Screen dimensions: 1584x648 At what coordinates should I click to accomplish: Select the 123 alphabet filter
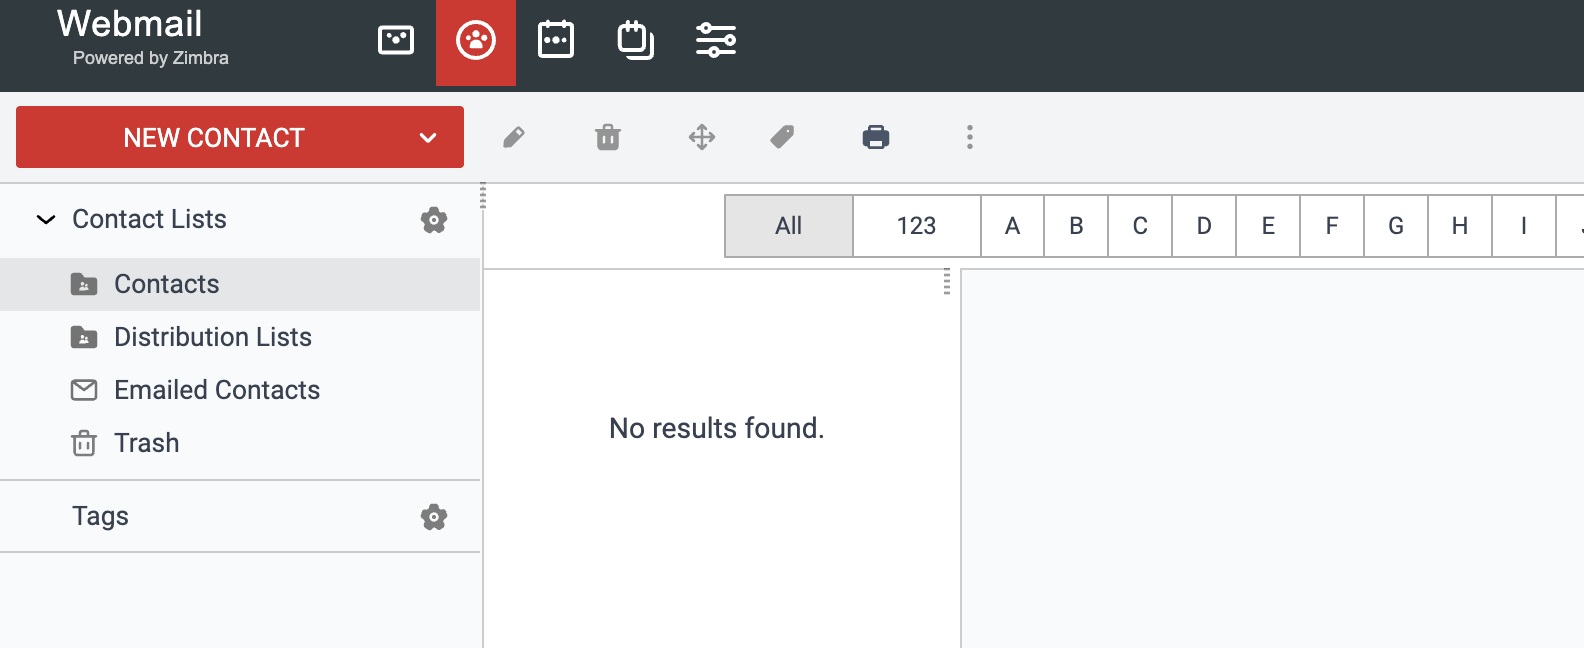[x=917, y=226]
